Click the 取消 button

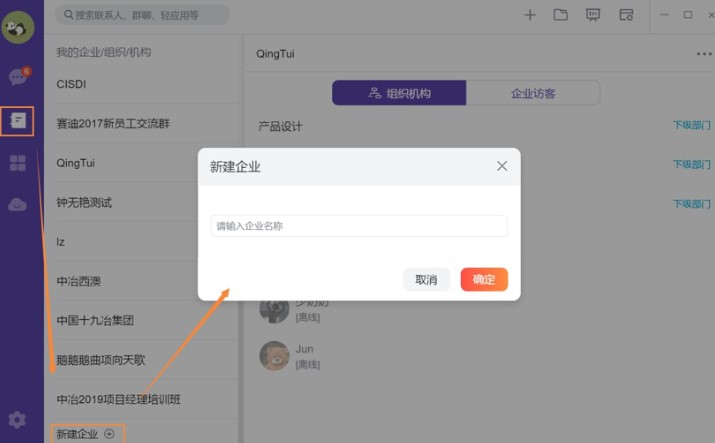tap(426, 279)
